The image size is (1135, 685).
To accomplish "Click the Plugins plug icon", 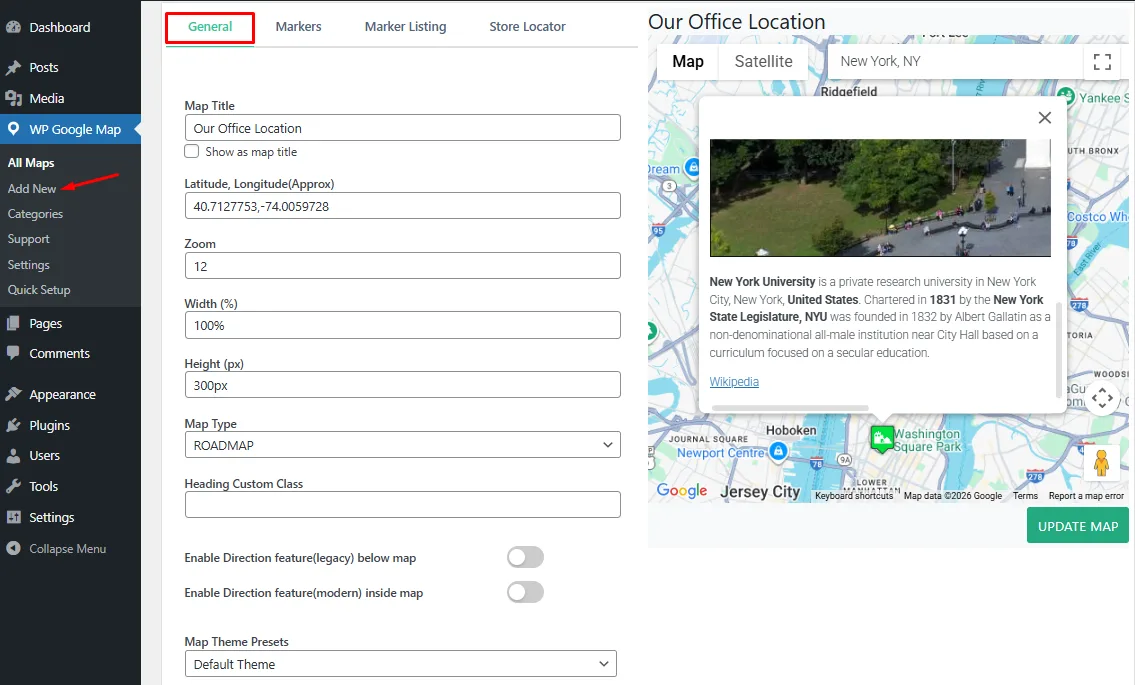I will 13,425.
